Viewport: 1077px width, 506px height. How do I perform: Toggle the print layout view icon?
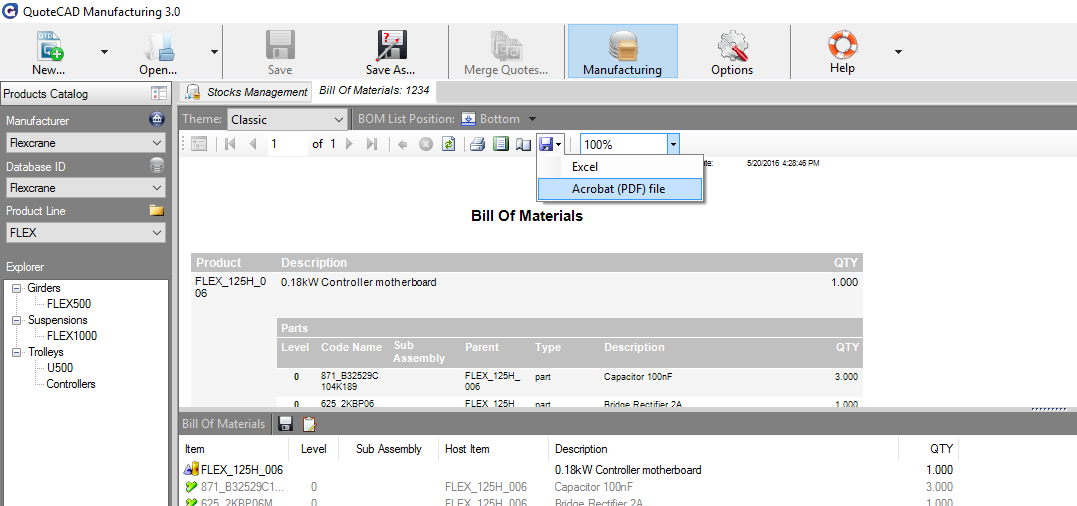coord(501,144)
